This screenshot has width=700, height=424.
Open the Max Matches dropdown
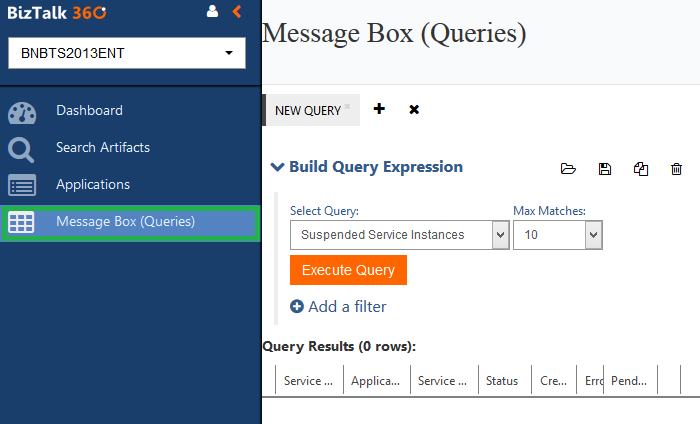click(x=557, y=235)
